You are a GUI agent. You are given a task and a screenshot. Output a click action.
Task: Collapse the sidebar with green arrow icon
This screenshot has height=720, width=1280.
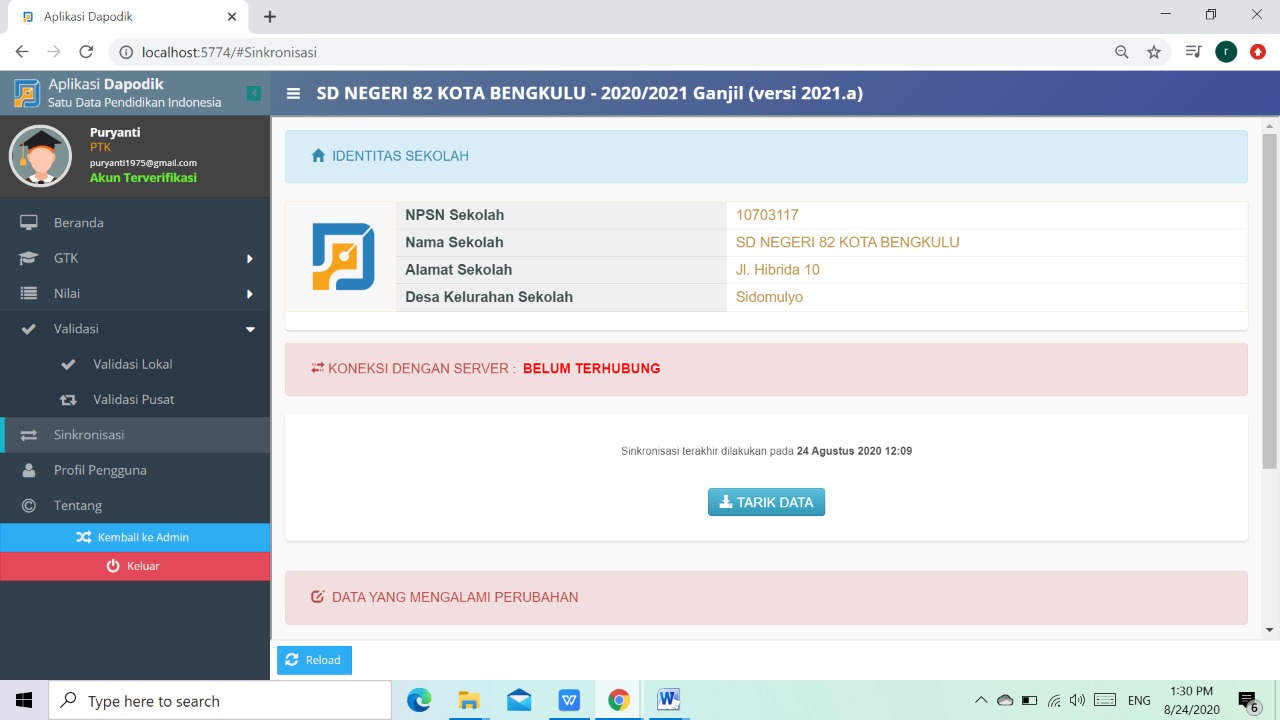[254, 93]
